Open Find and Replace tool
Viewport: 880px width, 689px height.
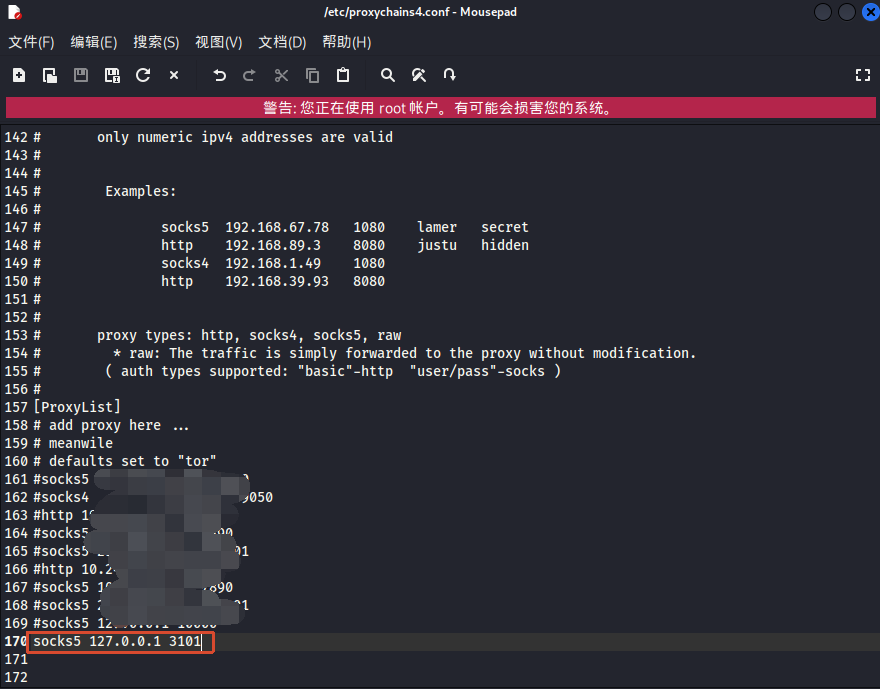click(419, 75)
